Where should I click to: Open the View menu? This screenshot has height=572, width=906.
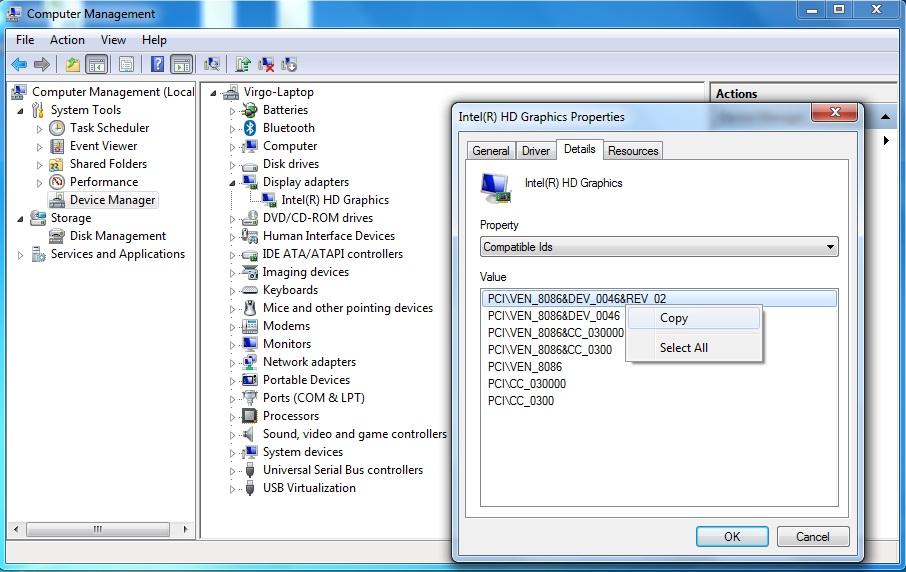(113, 40)
